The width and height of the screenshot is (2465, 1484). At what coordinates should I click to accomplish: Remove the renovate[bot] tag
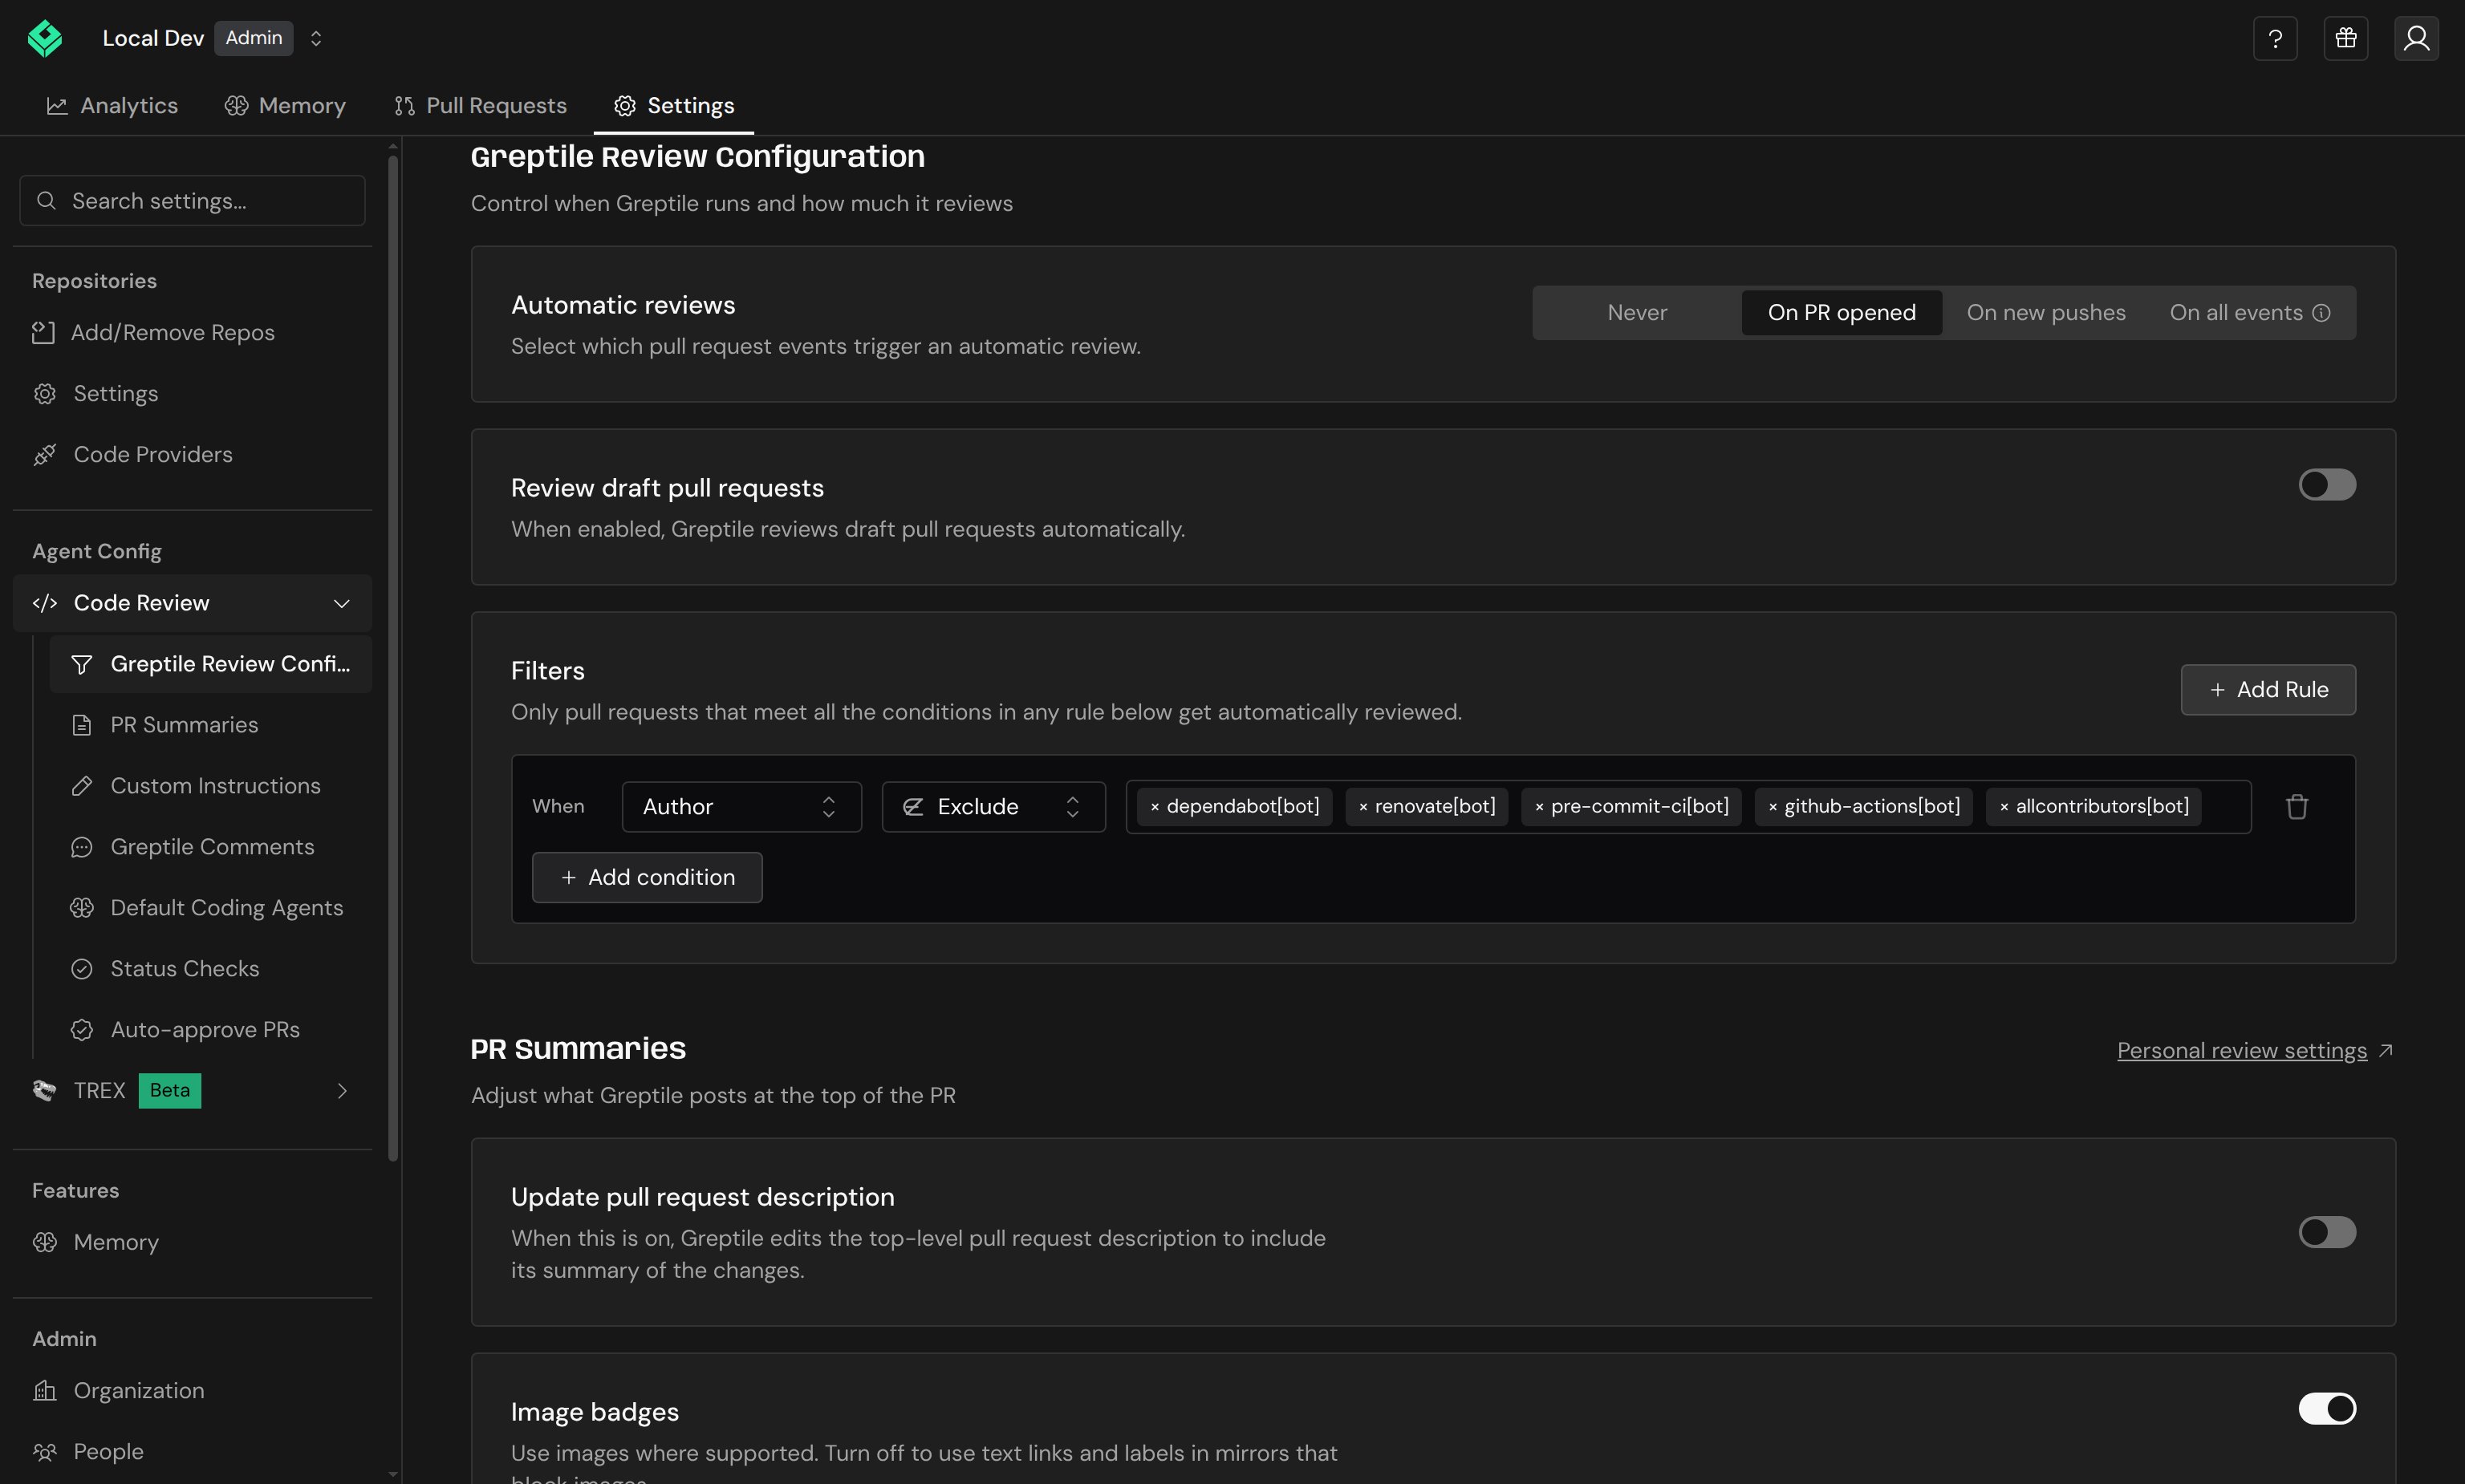[x=1363, y=807]
